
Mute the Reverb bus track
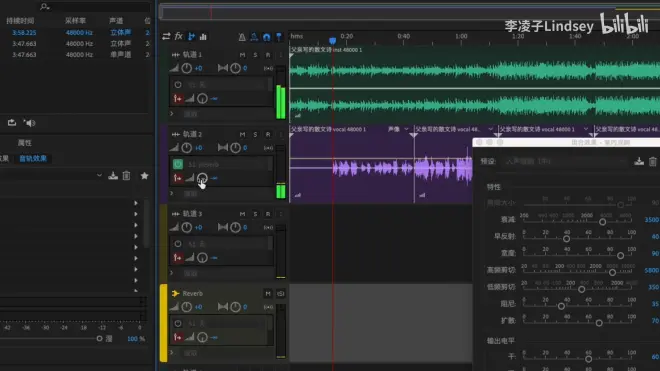(x=268, y=294)
